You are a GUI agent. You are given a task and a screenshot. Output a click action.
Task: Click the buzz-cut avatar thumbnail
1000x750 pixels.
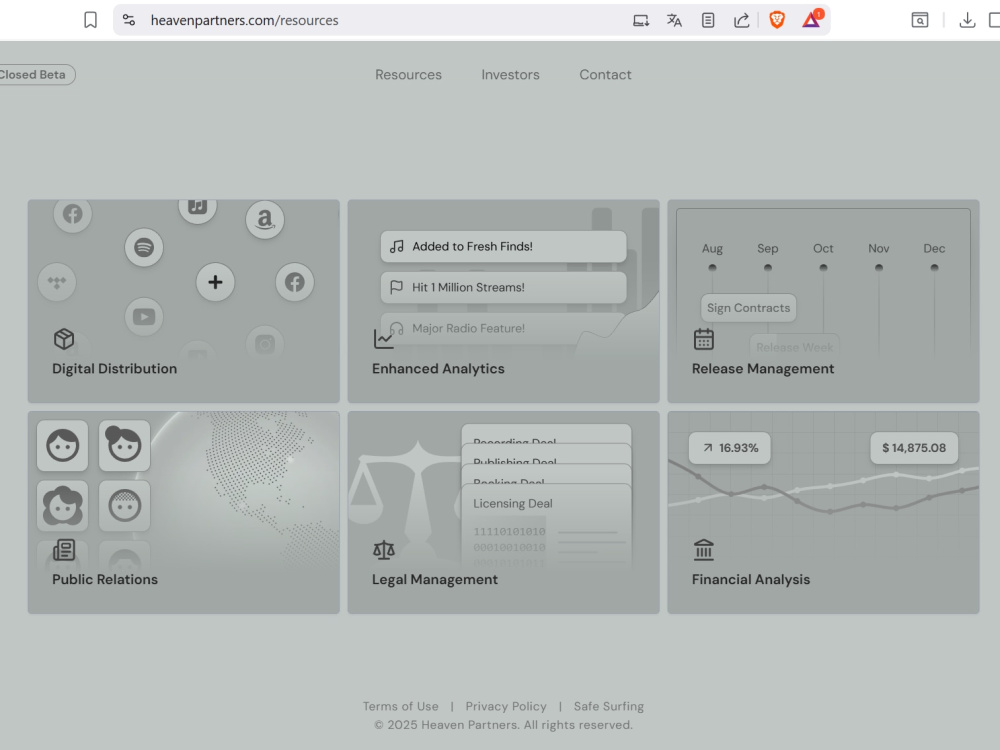(124, 506)
